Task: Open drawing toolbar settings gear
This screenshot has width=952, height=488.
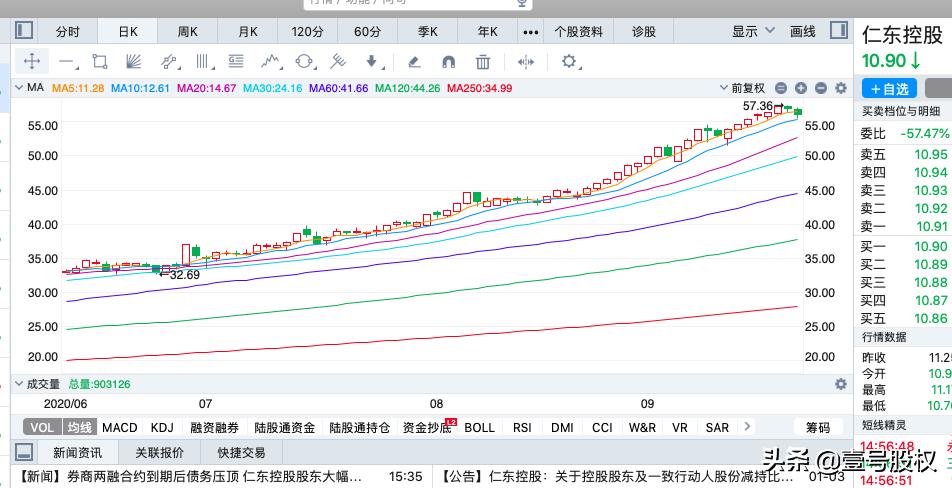Action: coord(569,61)
